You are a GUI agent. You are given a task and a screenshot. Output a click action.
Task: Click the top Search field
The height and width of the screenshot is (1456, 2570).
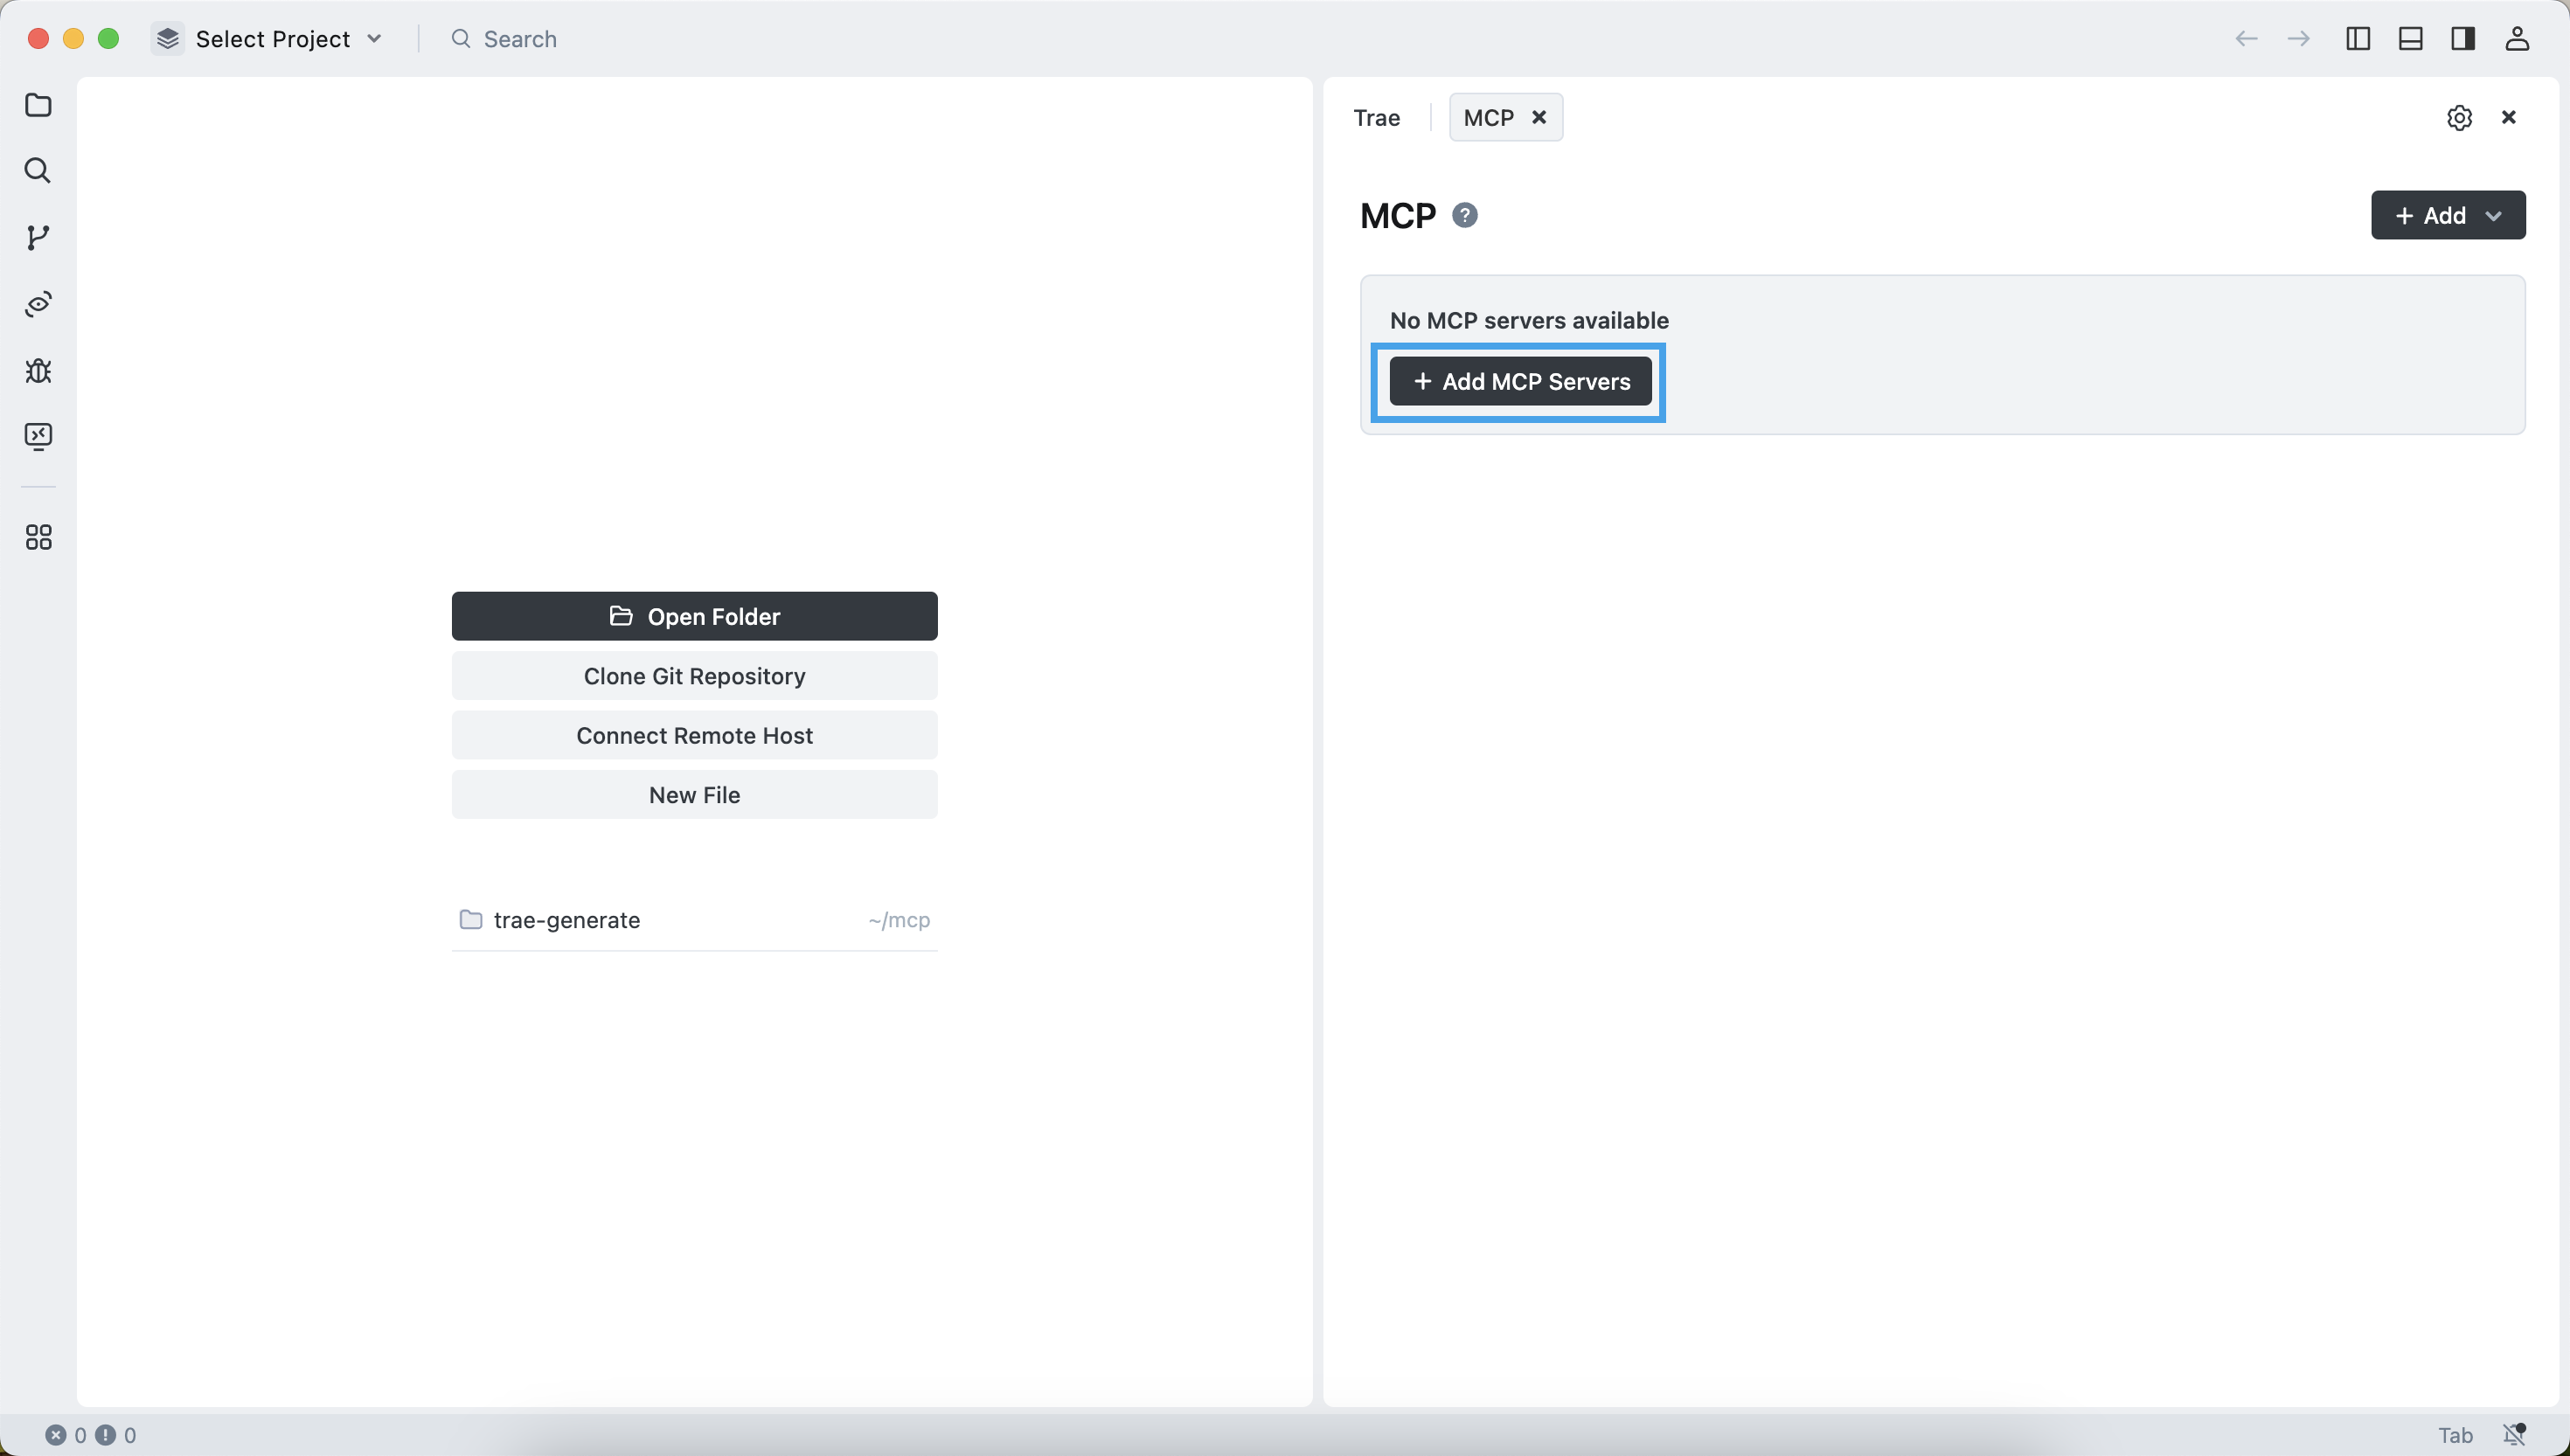tap(520, 39)
